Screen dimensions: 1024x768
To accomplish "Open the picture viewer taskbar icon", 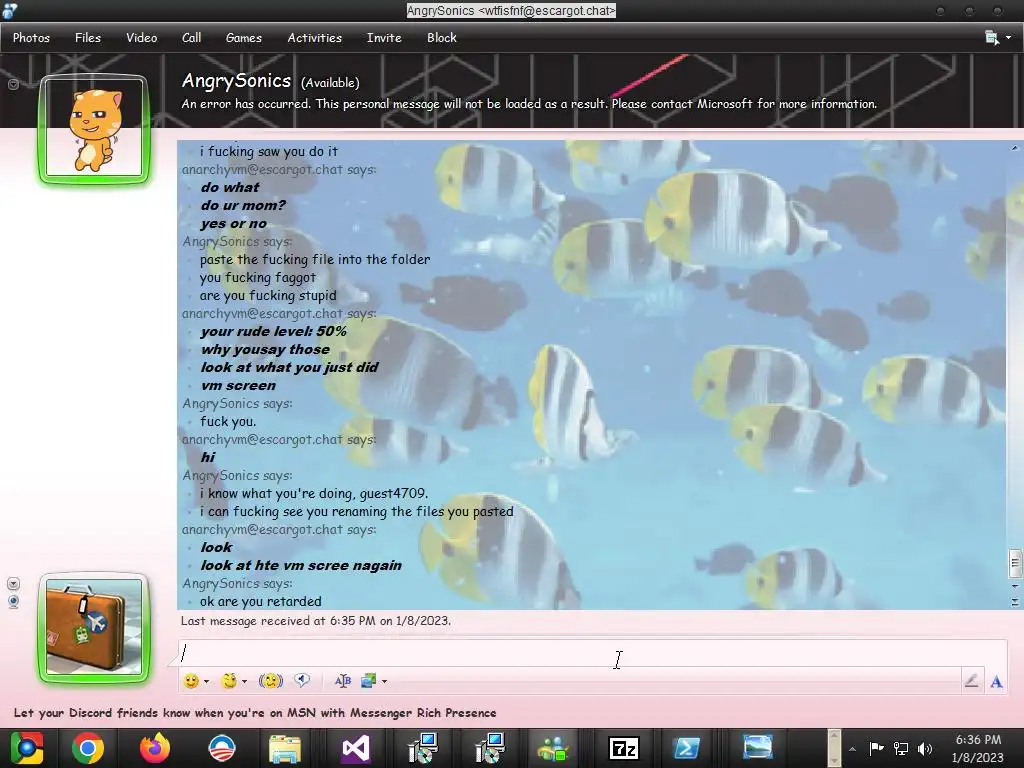I will point(758,748).
